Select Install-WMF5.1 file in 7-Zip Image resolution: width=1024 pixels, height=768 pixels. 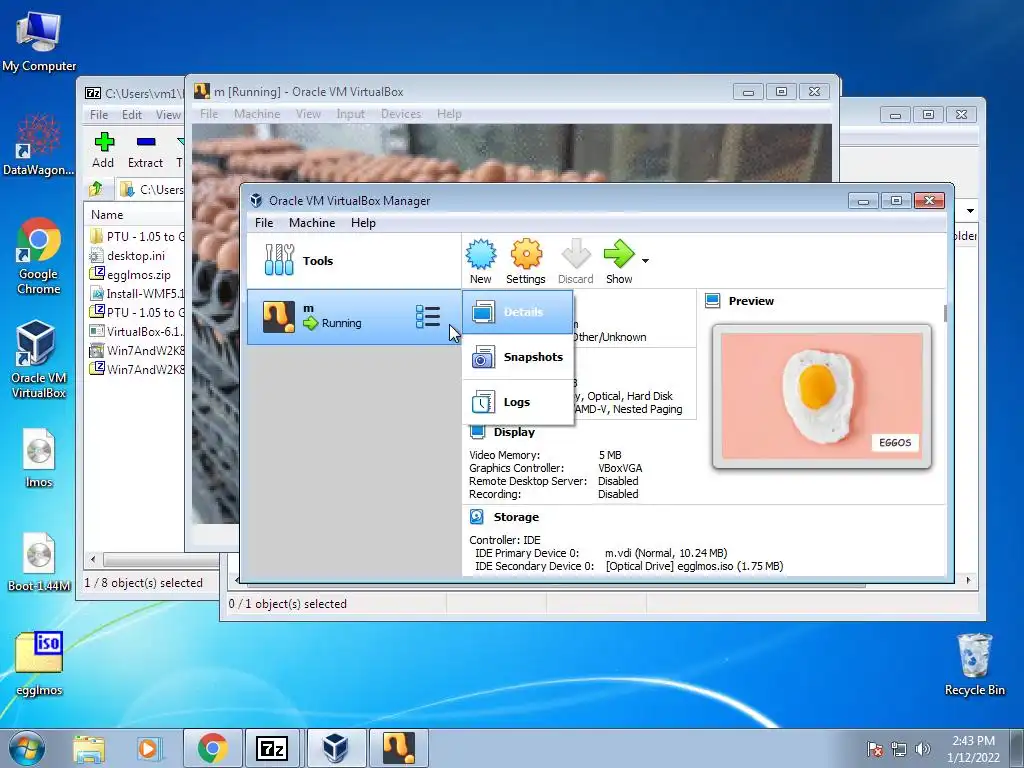point(136,293)
